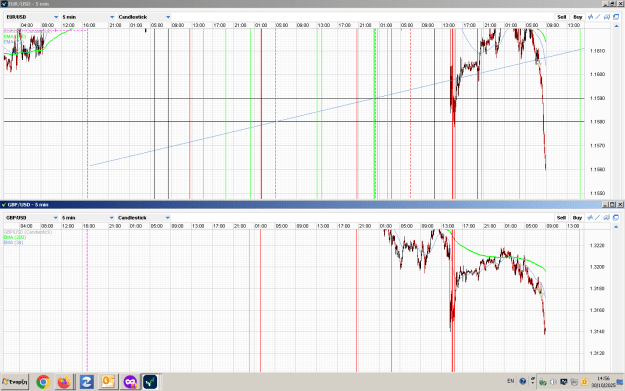Click Buy button on EUR/USD chart
Image resolution: width=625 pixels, height=391 pixels.
tap(578, 17)
